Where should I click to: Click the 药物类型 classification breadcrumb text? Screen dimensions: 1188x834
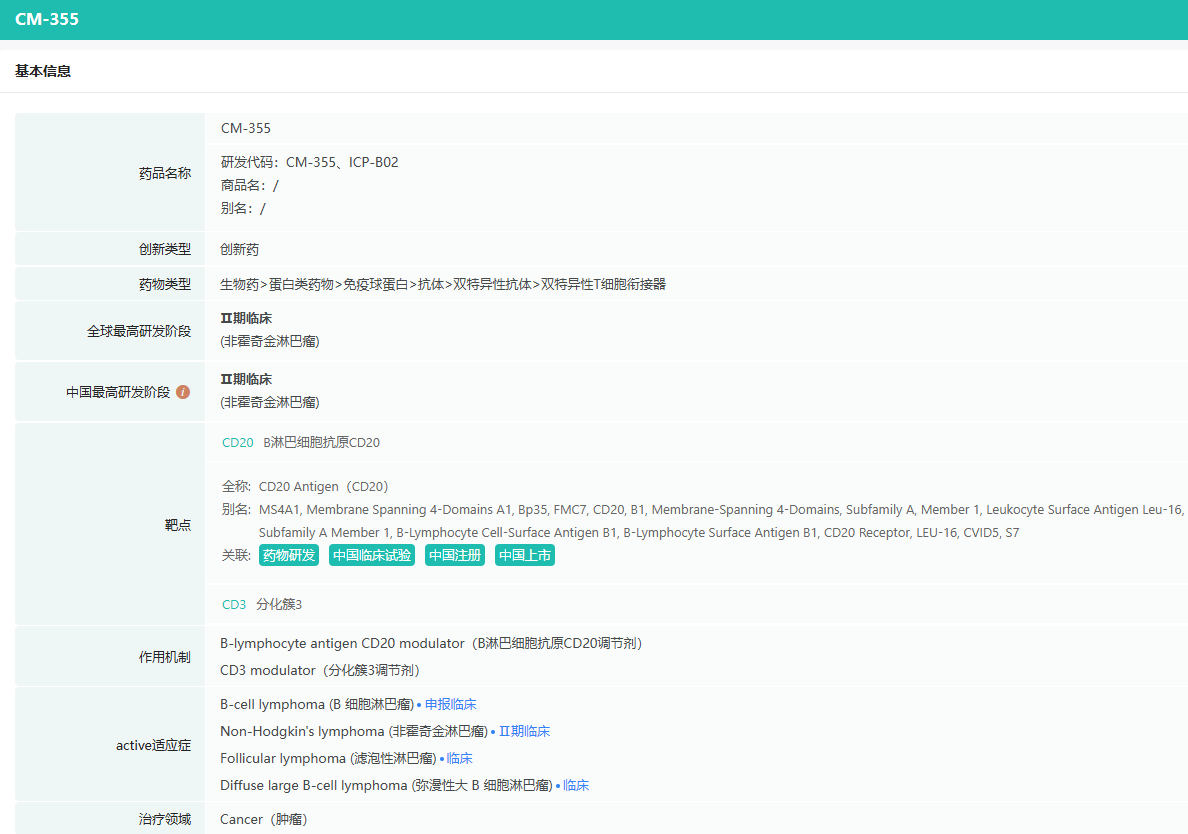click(x=442, y=284)
